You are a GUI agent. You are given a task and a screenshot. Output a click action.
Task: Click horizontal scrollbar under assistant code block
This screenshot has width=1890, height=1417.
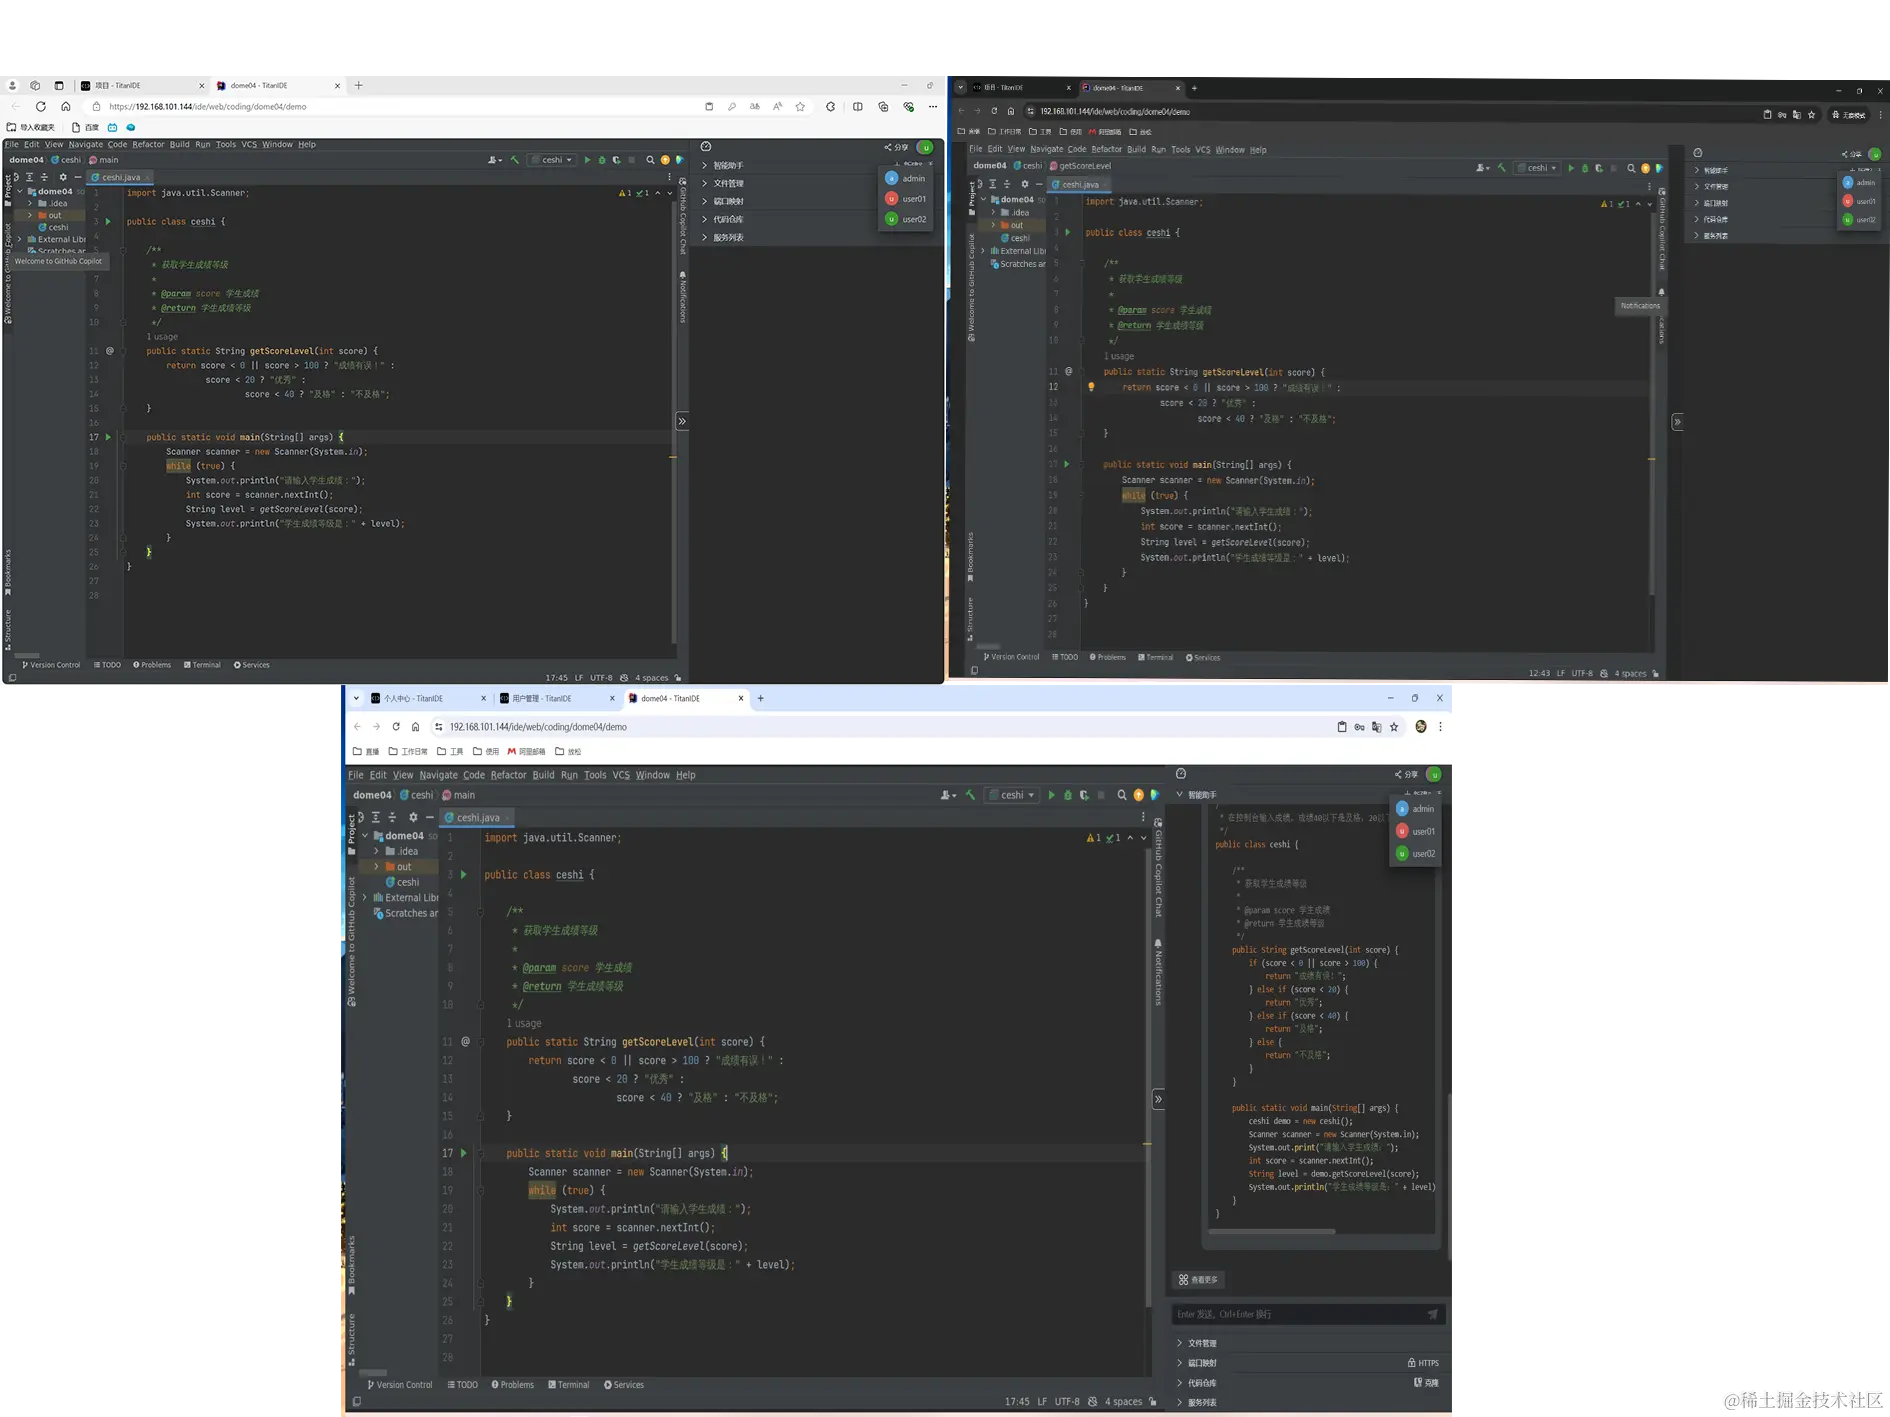click(1272, 1231)
